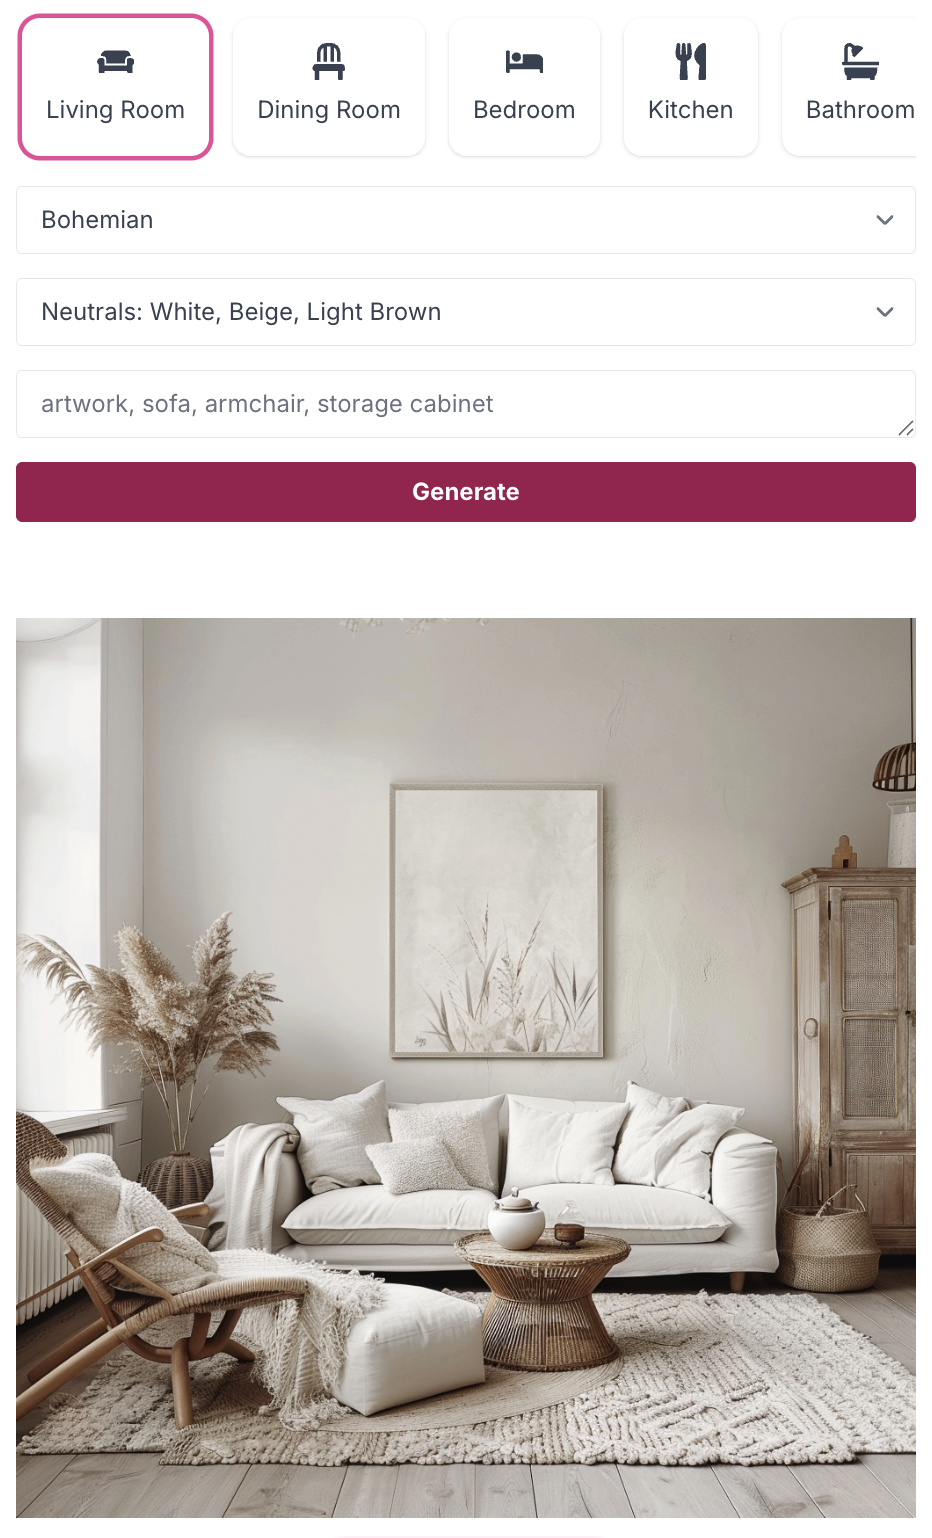Select the sofa icon for Living Room

coord(115,62)
